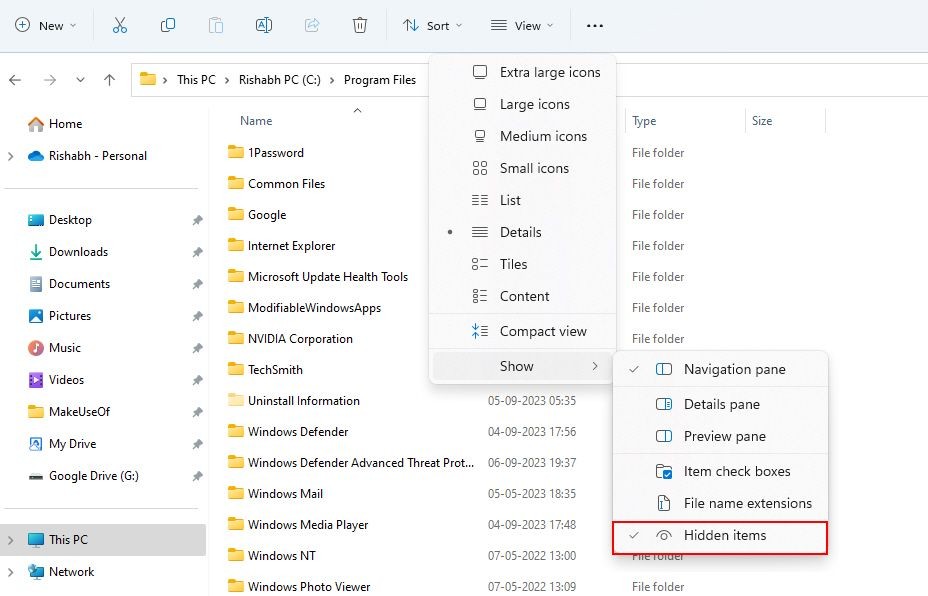Screen dimensions: 928x596
Task: Go forward with the right arrow
Action: pyautogui.click(x=50, y=80)
